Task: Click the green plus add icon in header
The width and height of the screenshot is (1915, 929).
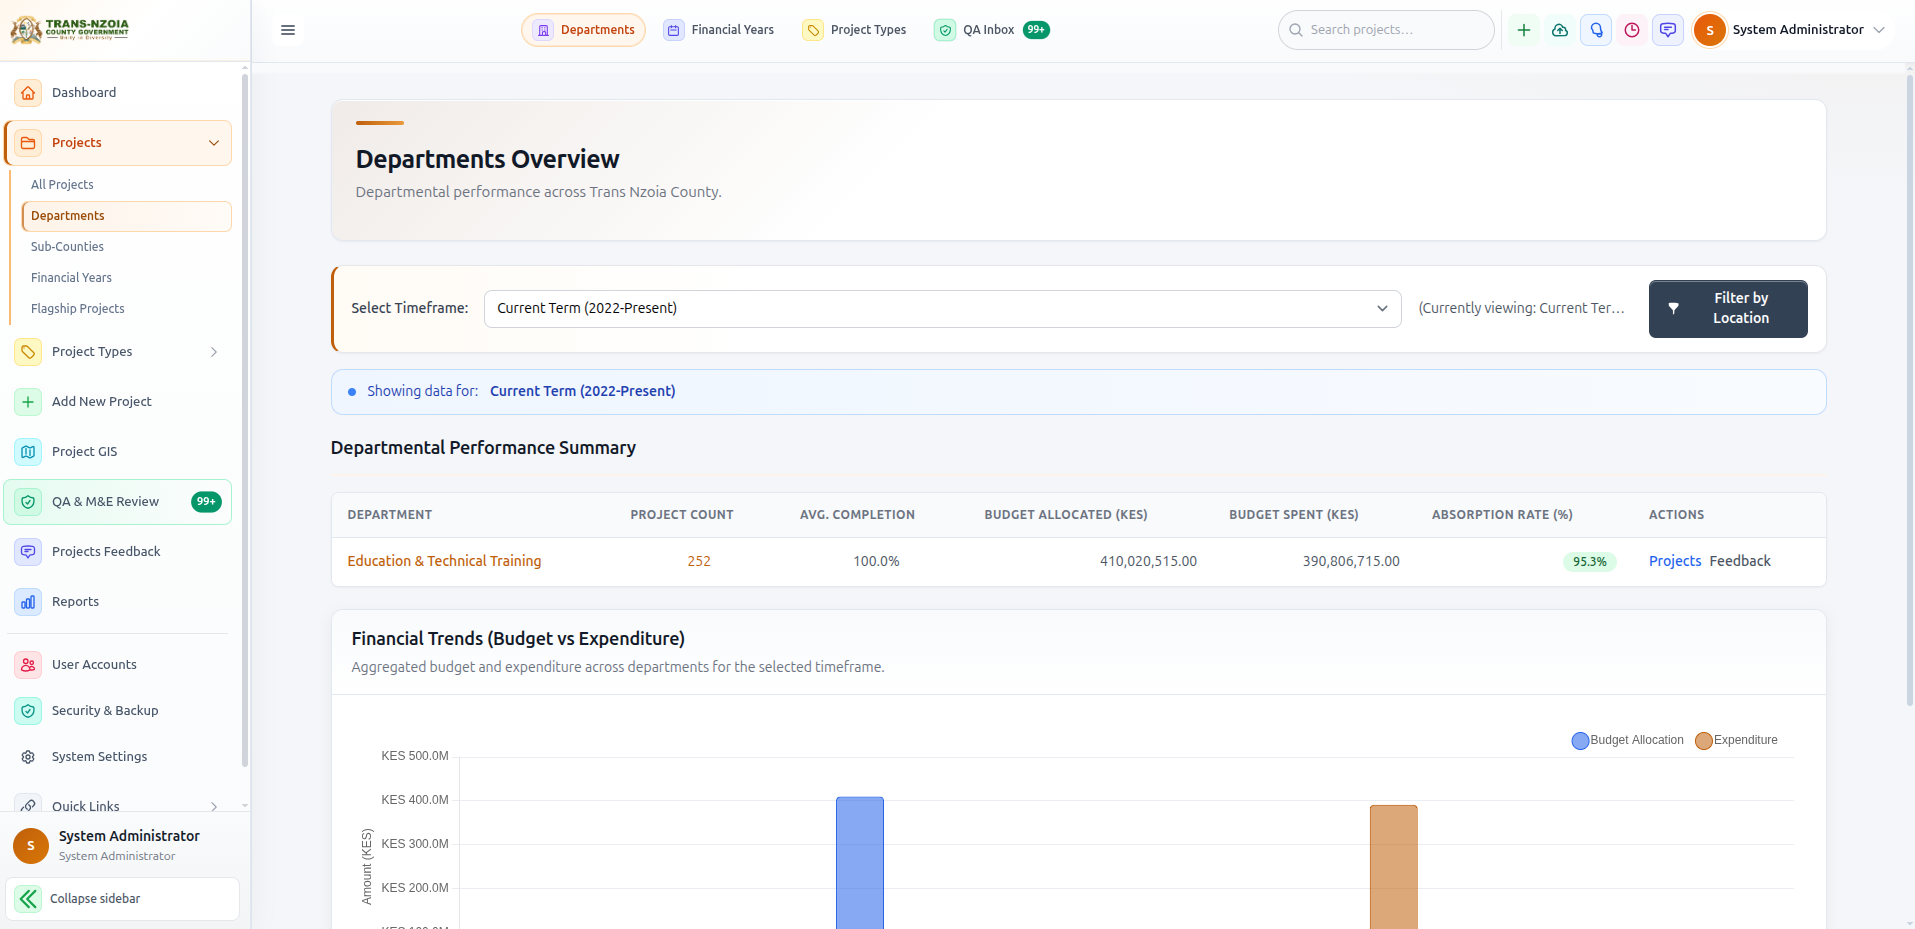Action: (1524, 30)
